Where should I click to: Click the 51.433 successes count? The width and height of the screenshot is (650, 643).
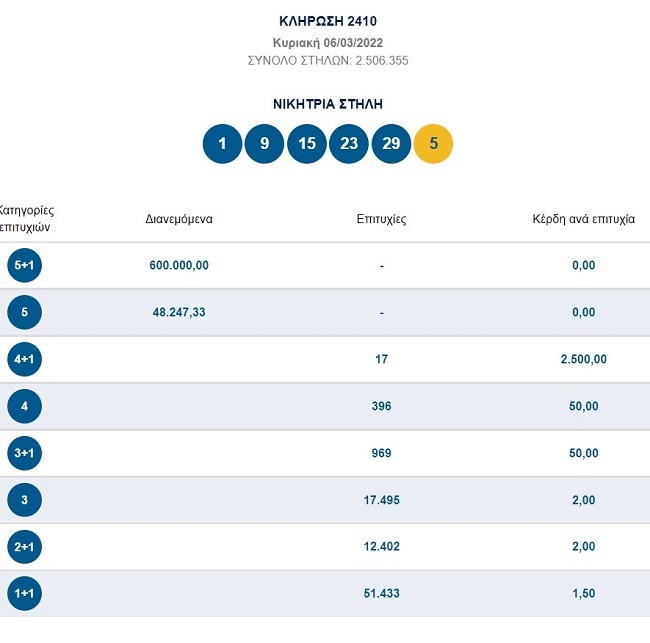click(381, 593)
